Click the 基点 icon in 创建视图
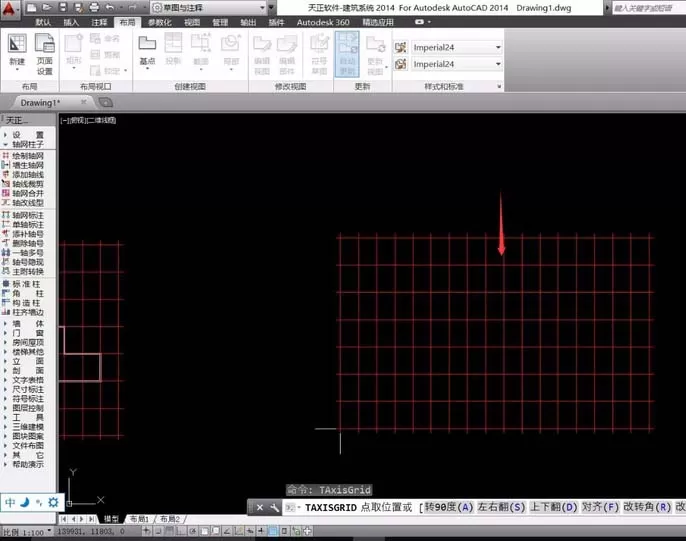 (147, 51)
